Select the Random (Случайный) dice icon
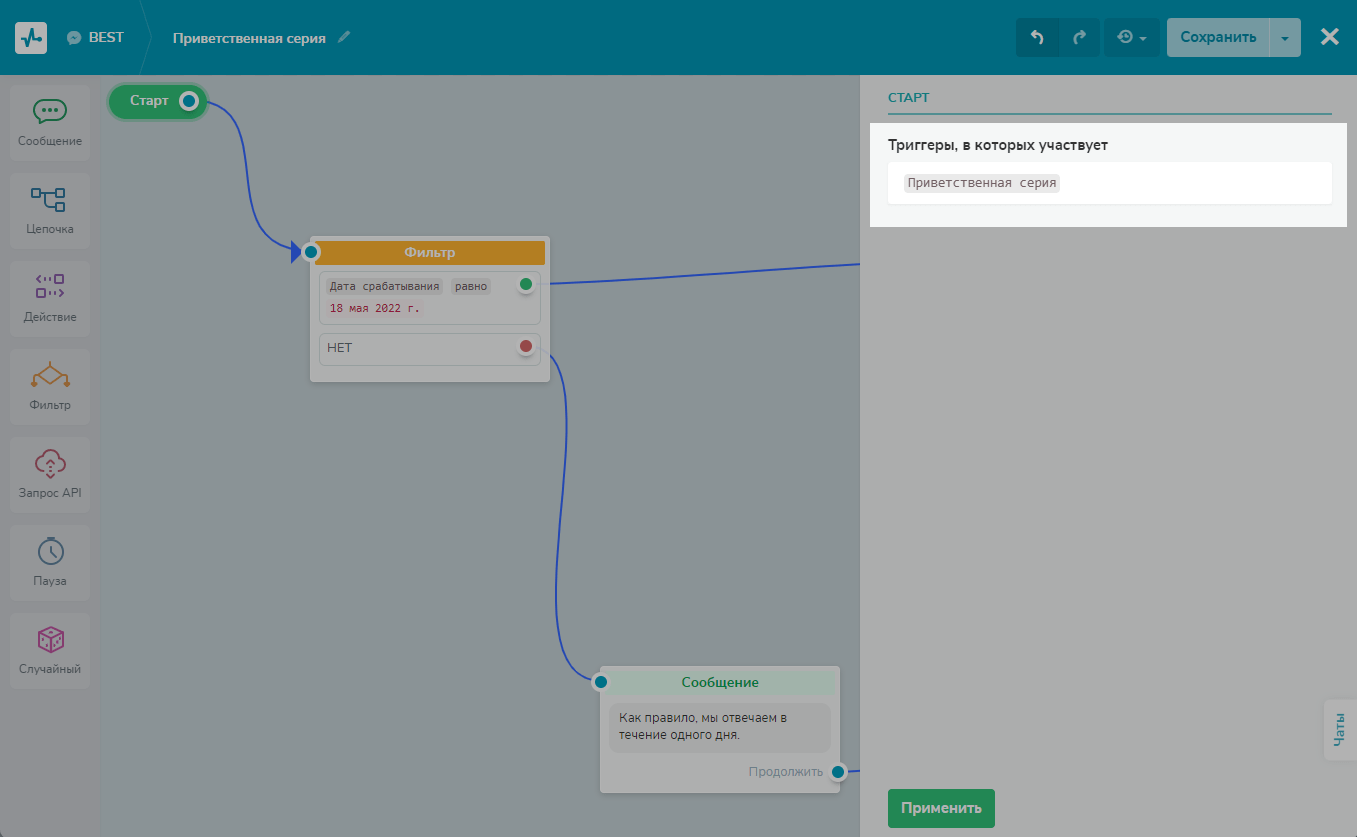The height and width of the screenshot is (837, 1357). (49, 639)
